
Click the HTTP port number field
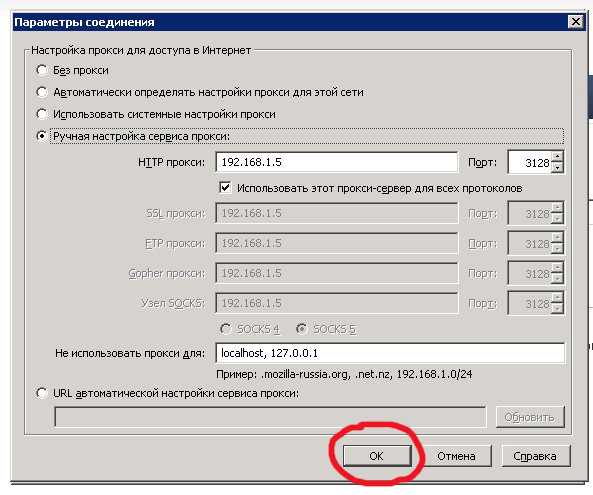tap(529, 162)
